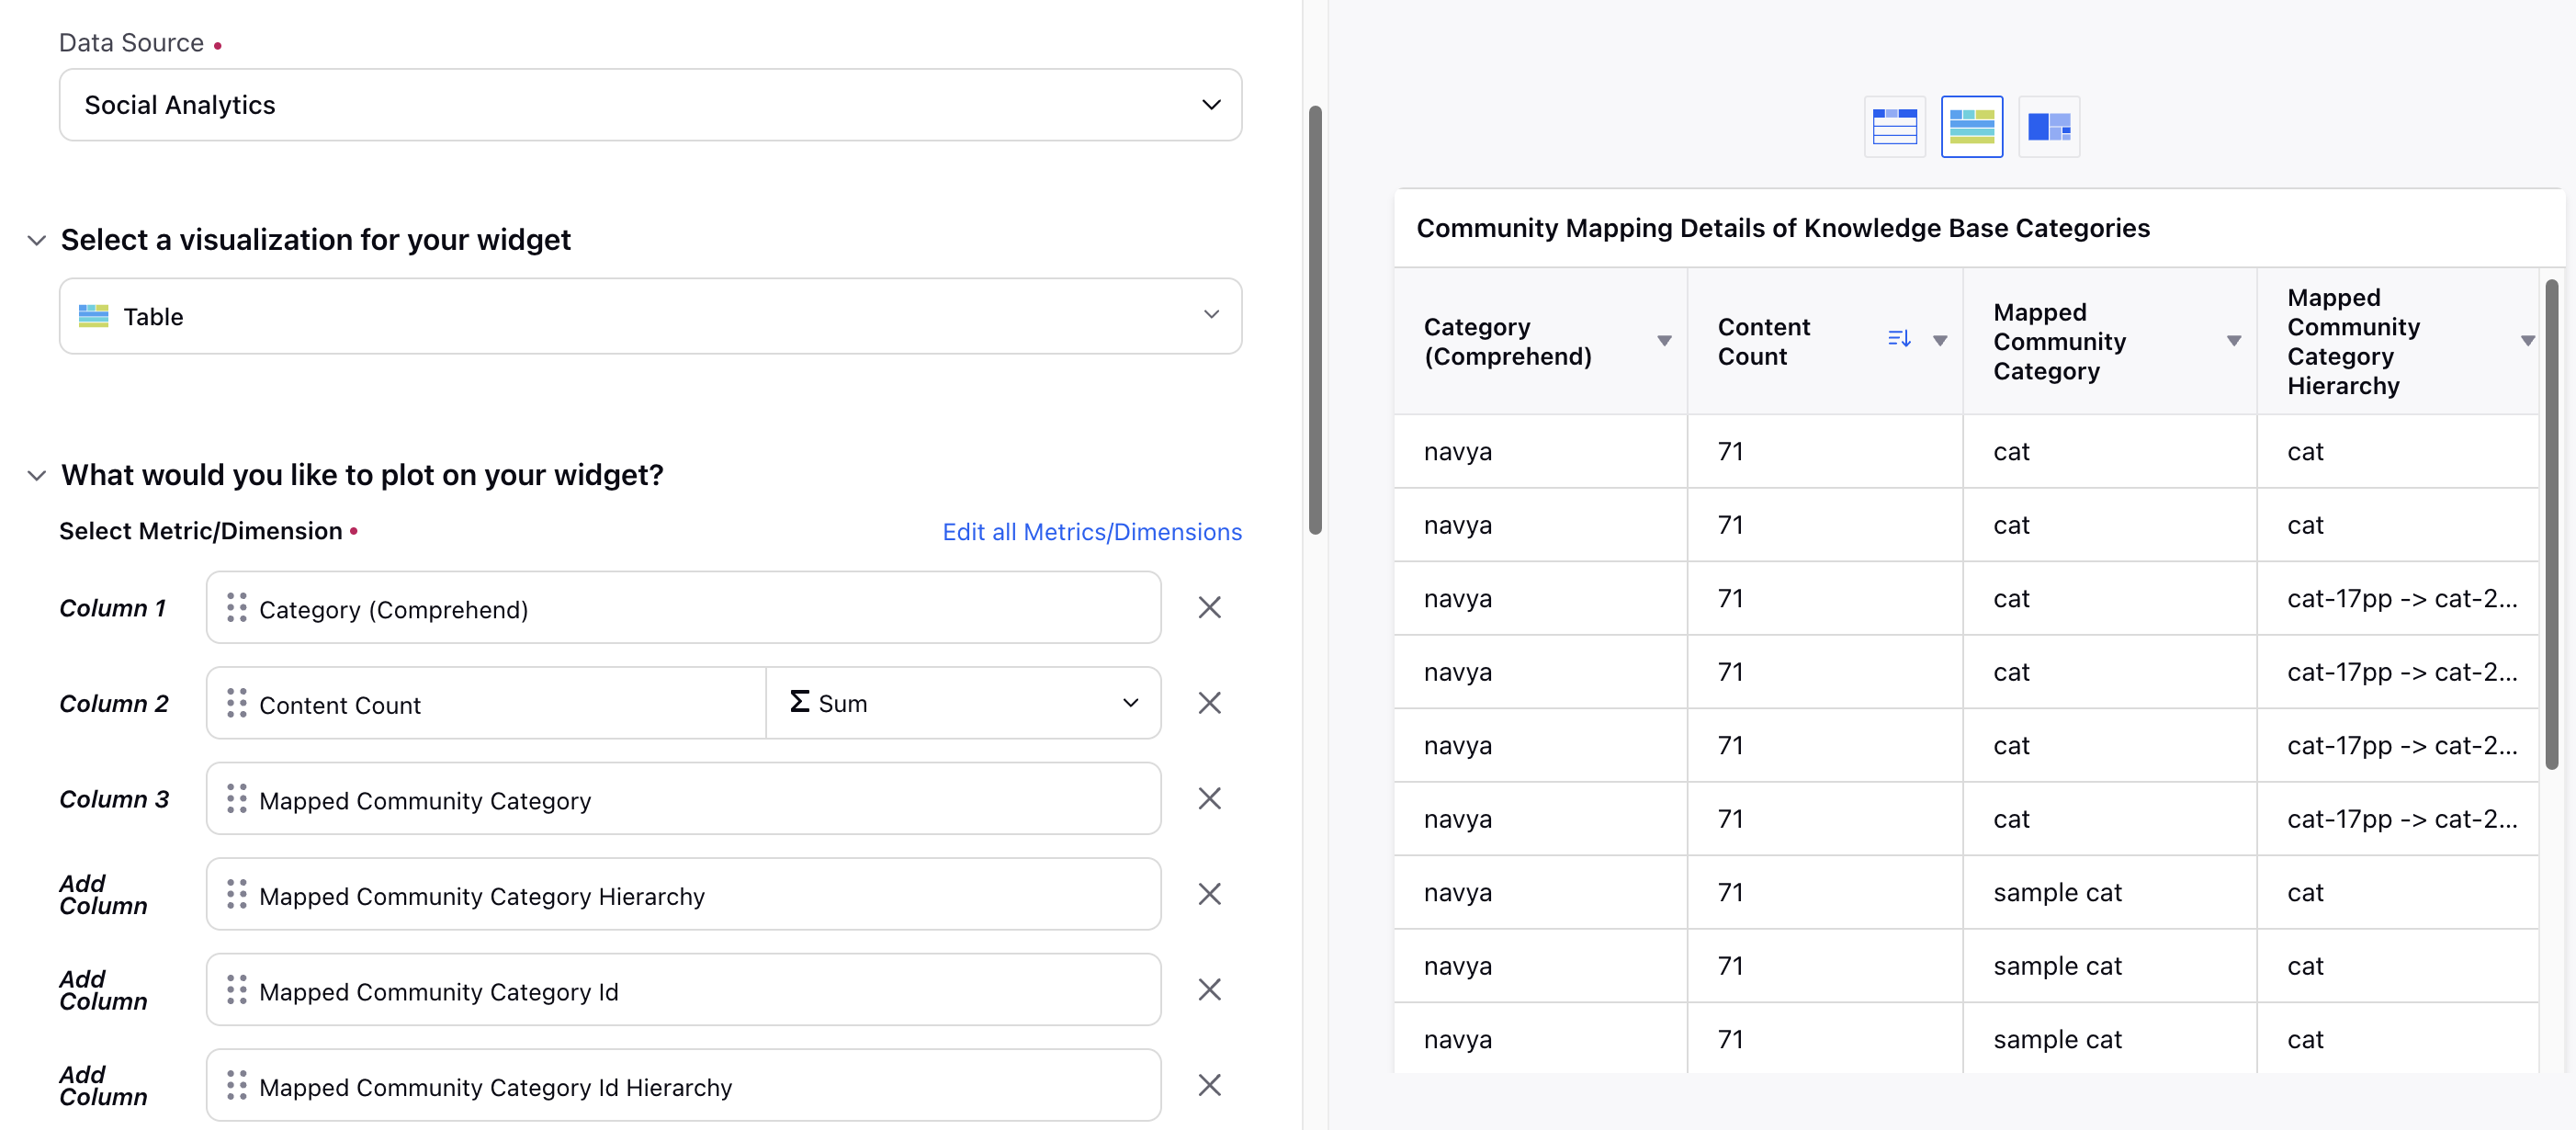Open the Data Source dropdown
2576x1130 pixels.
[x=650, y=105]
